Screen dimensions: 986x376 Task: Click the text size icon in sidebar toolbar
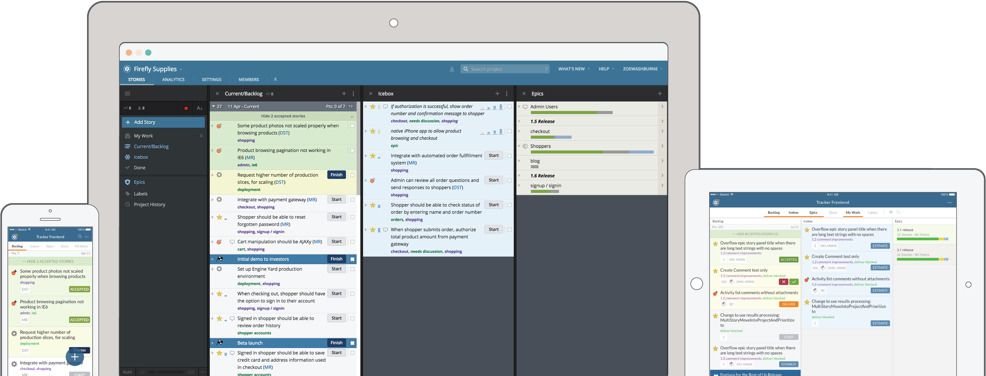(x=199, y=108)
